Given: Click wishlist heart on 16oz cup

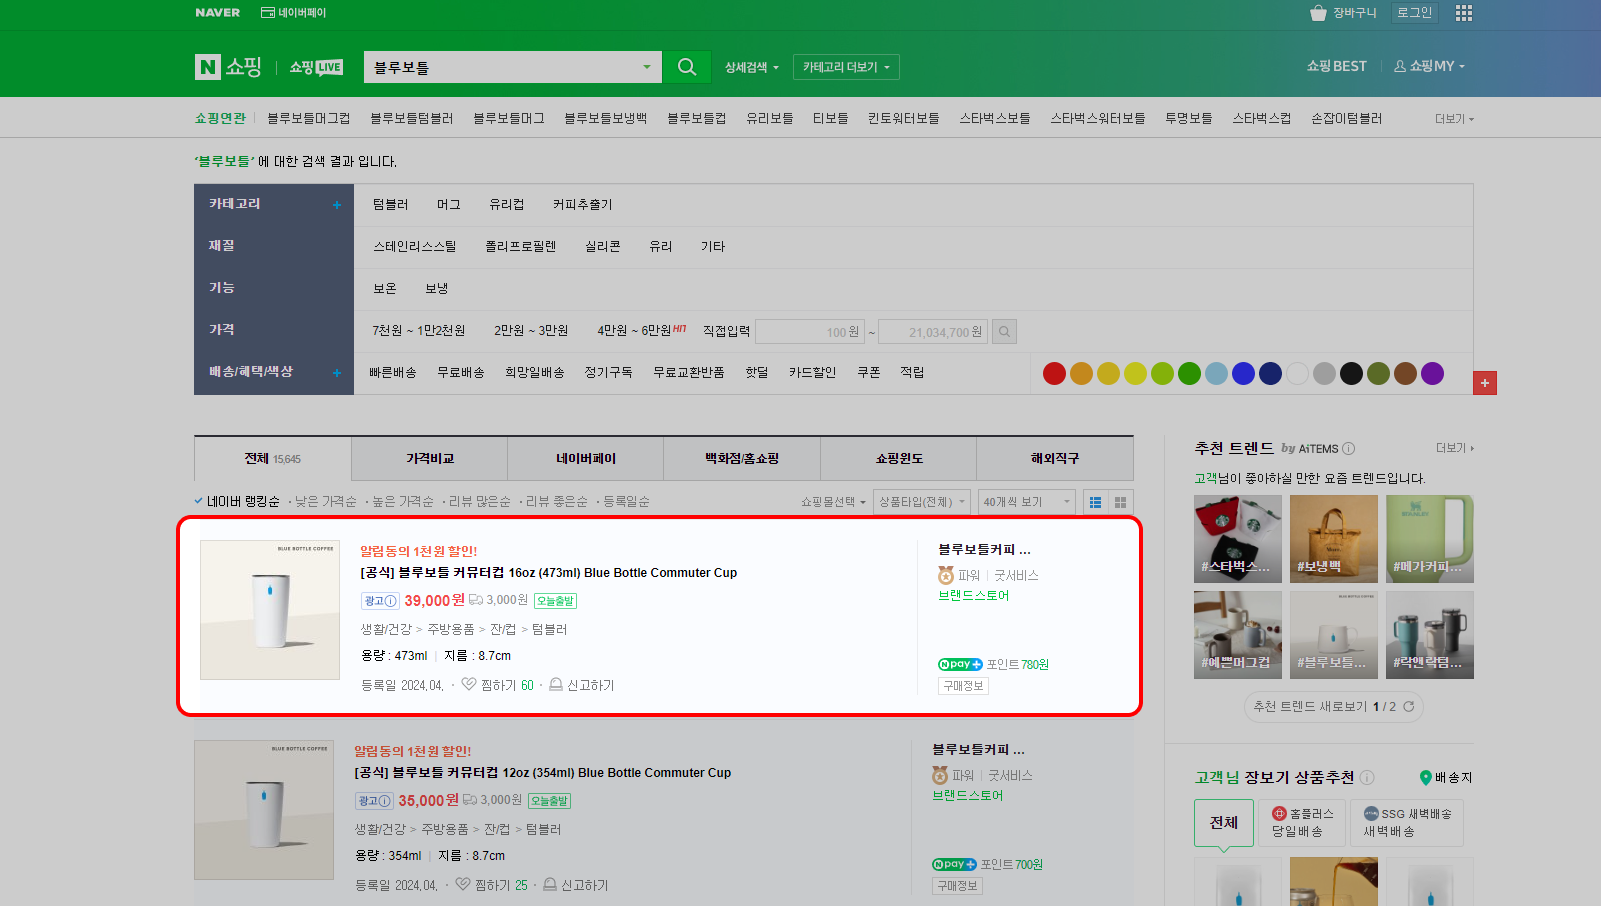Looking at the screenshot, I should point(468,685).
